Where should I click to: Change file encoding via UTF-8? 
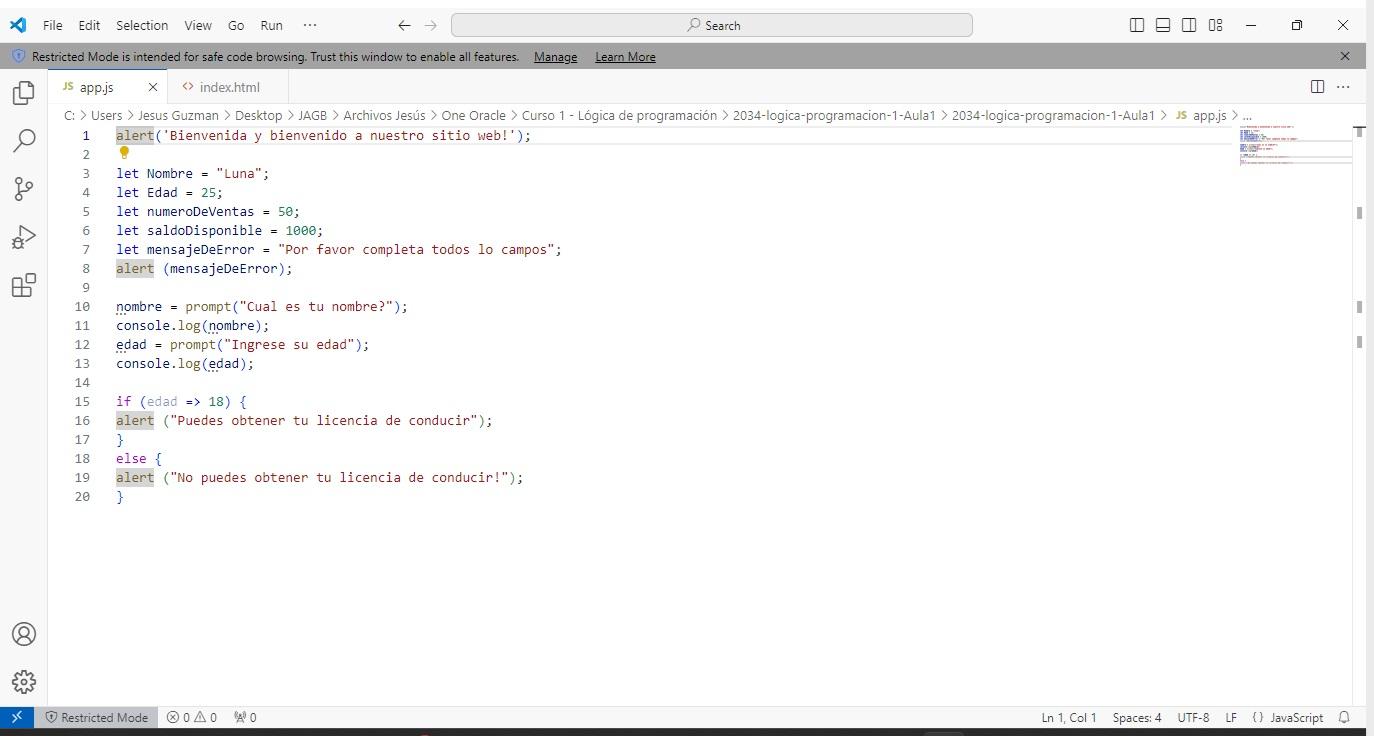click(1193, 717)
